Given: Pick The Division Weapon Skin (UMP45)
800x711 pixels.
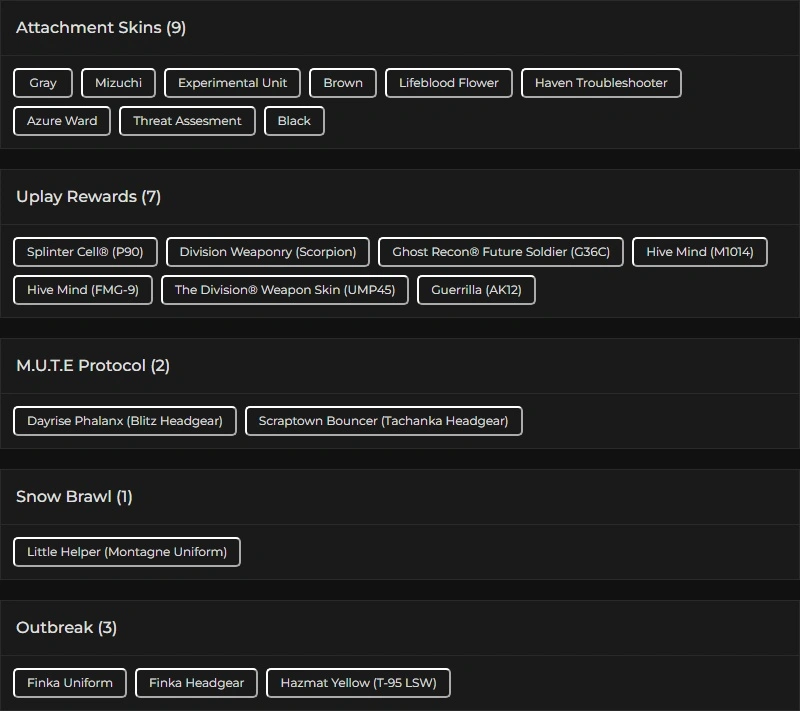Looking at the screenshot, I should [x=285, y=290].
